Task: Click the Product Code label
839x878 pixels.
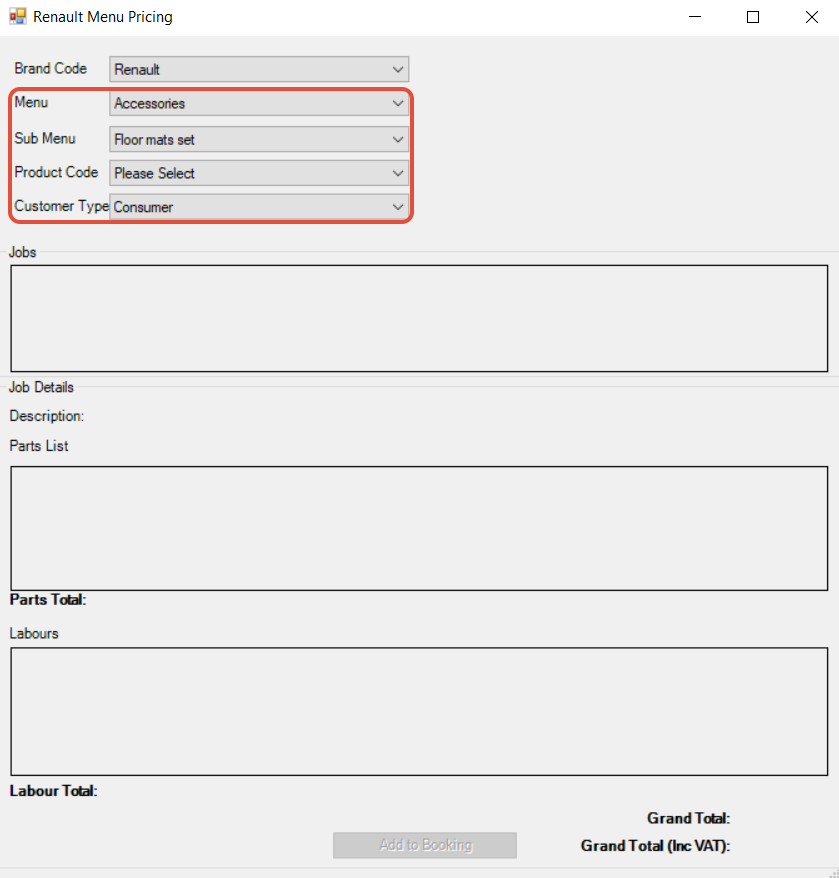Action: 56,172
